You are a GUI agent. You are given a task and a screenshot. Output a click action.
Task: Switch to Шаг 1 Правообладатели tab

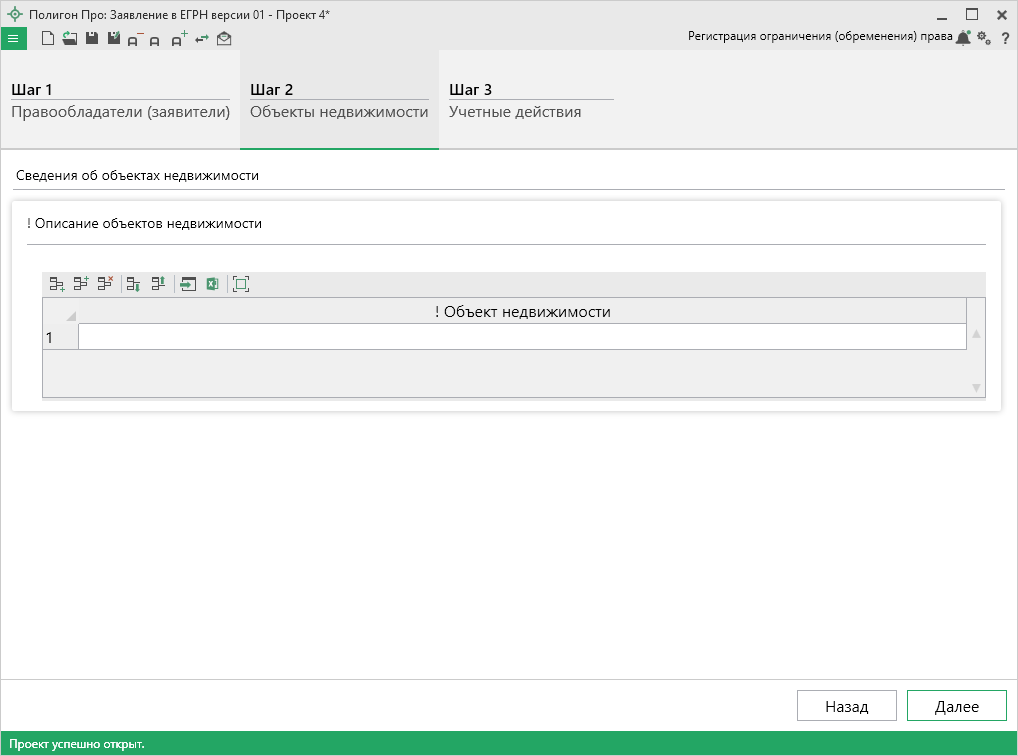point(120,101)
